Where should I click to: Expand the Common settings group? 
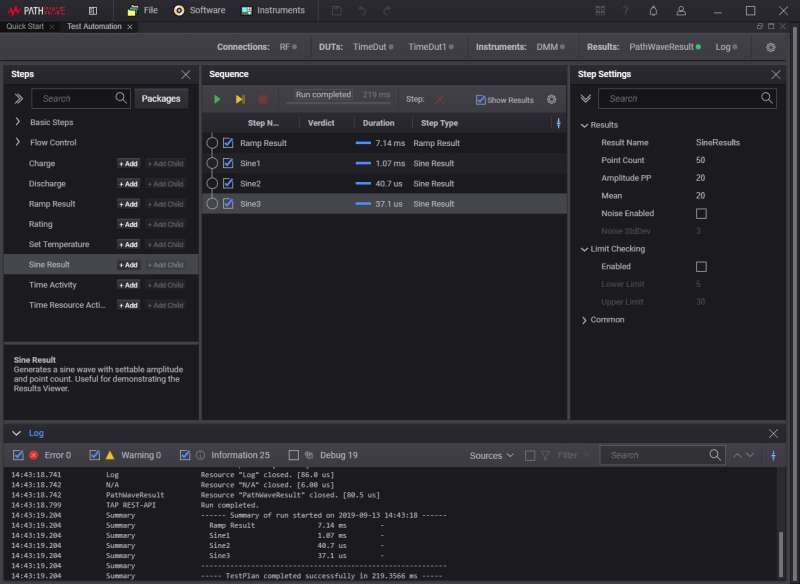point(585,320)
